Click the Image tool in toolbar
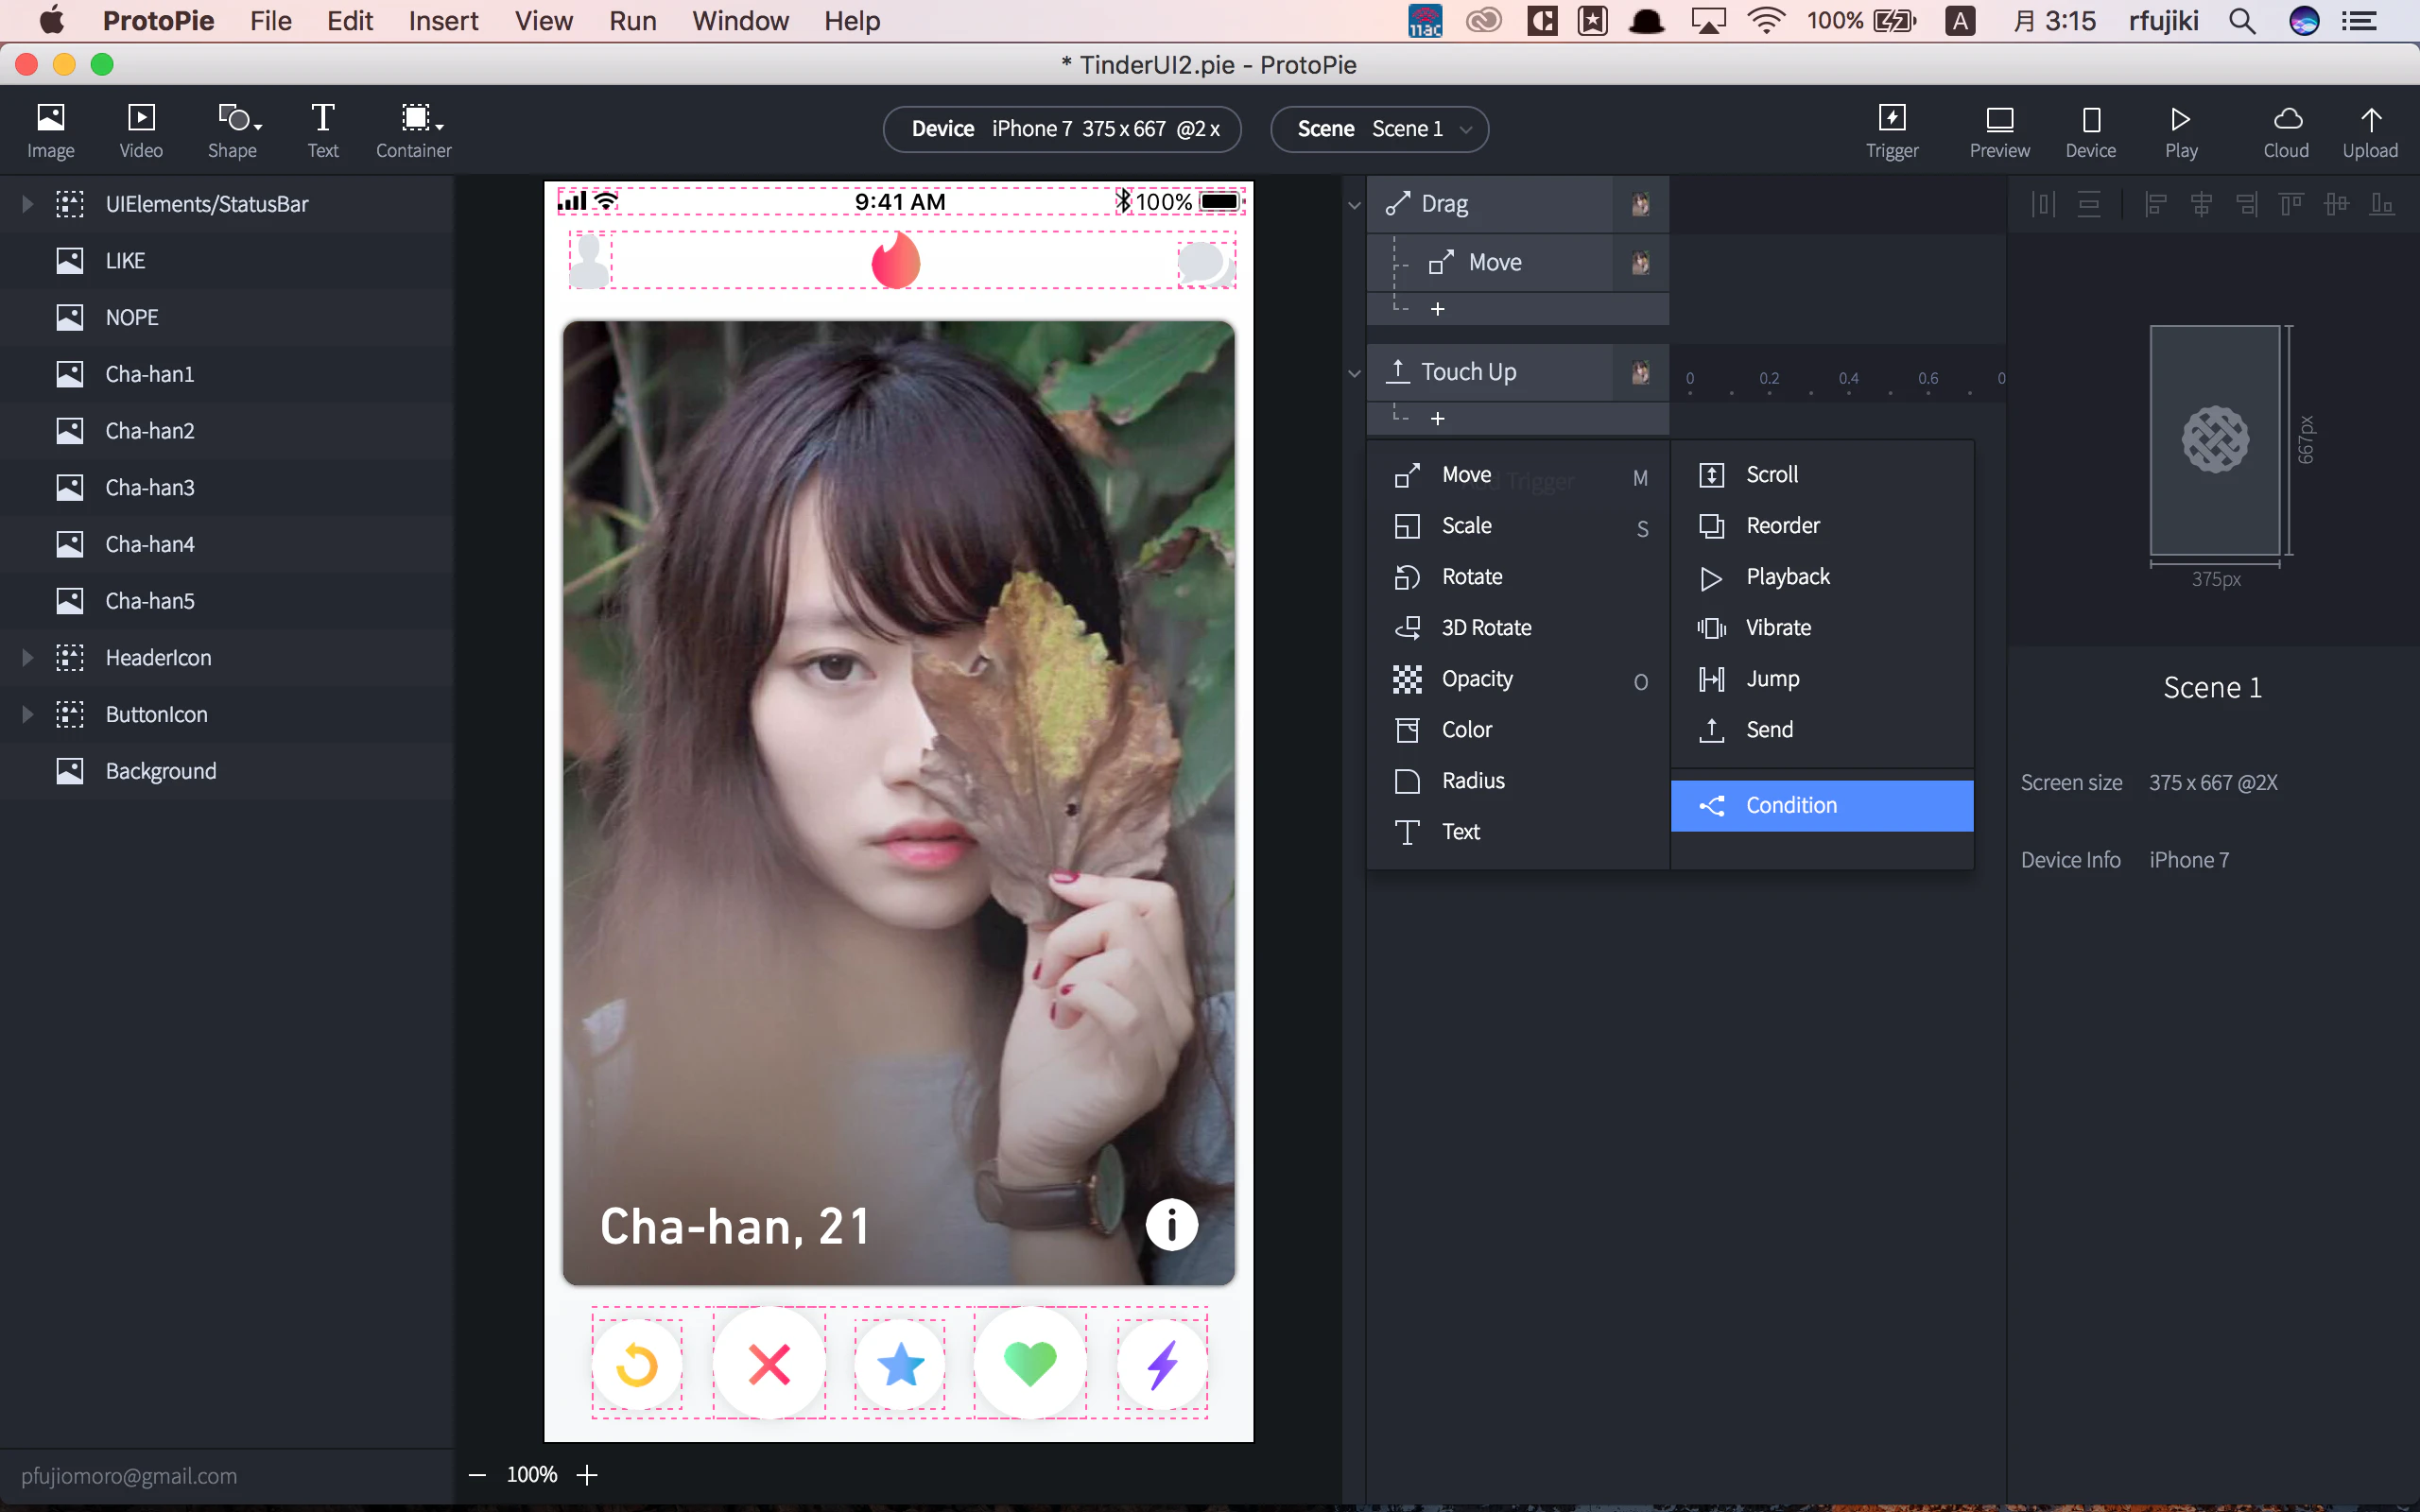This screenshot has width=2420, height=1512. [50, 130]
